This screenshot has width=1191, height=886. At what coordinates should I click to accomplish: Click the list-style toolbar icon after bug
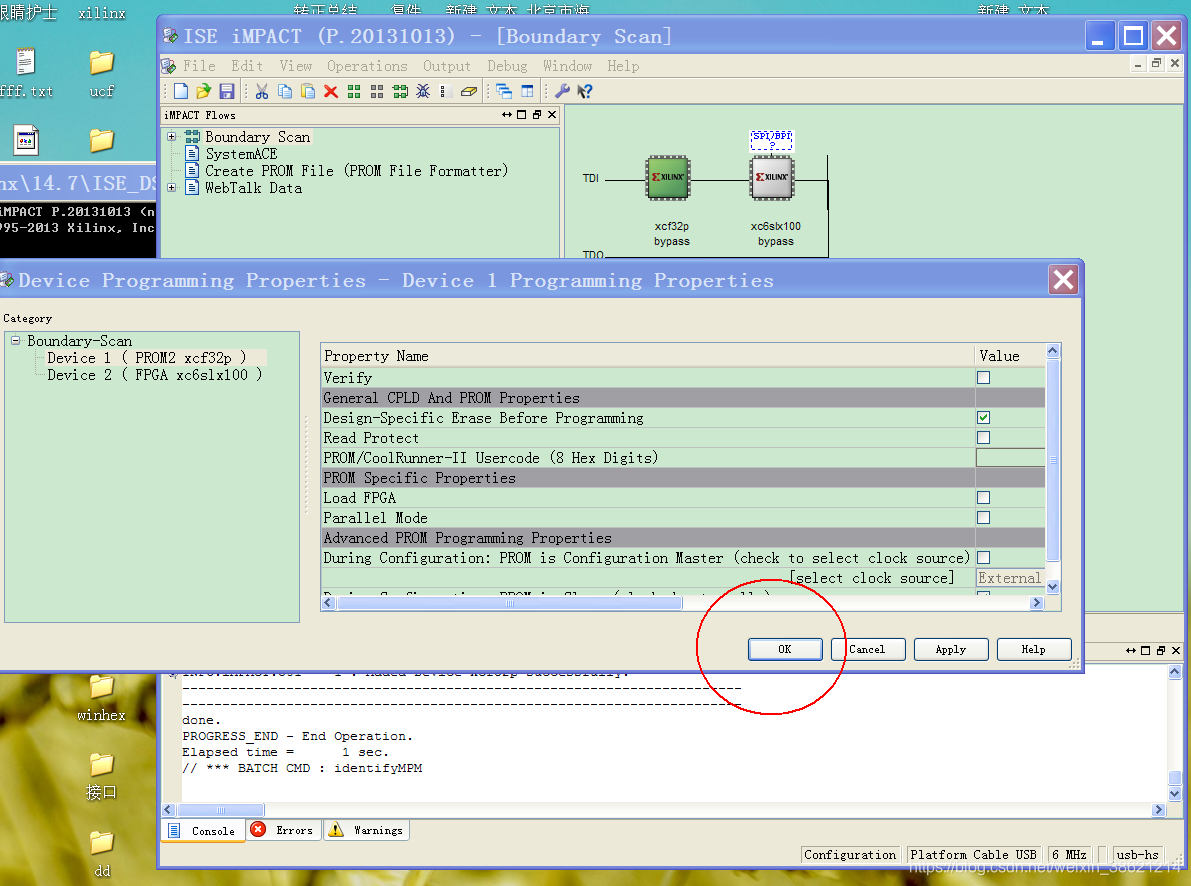(x=446, y=91)
